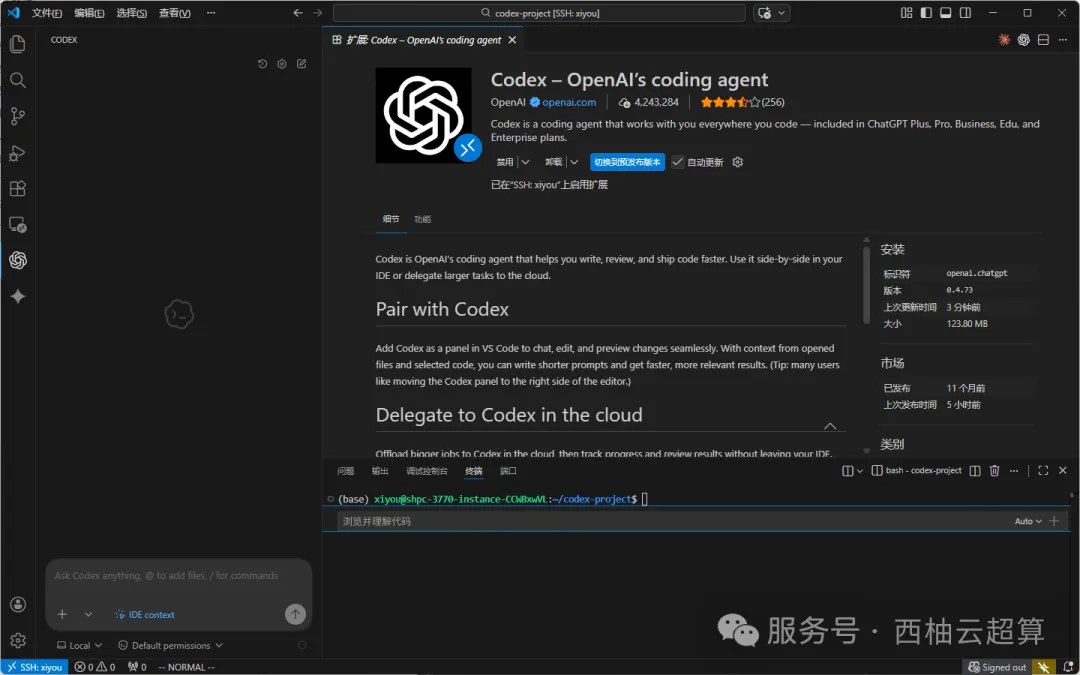Maximize the terminal panel size
1080x675 pixels.
pos(1043,470)
